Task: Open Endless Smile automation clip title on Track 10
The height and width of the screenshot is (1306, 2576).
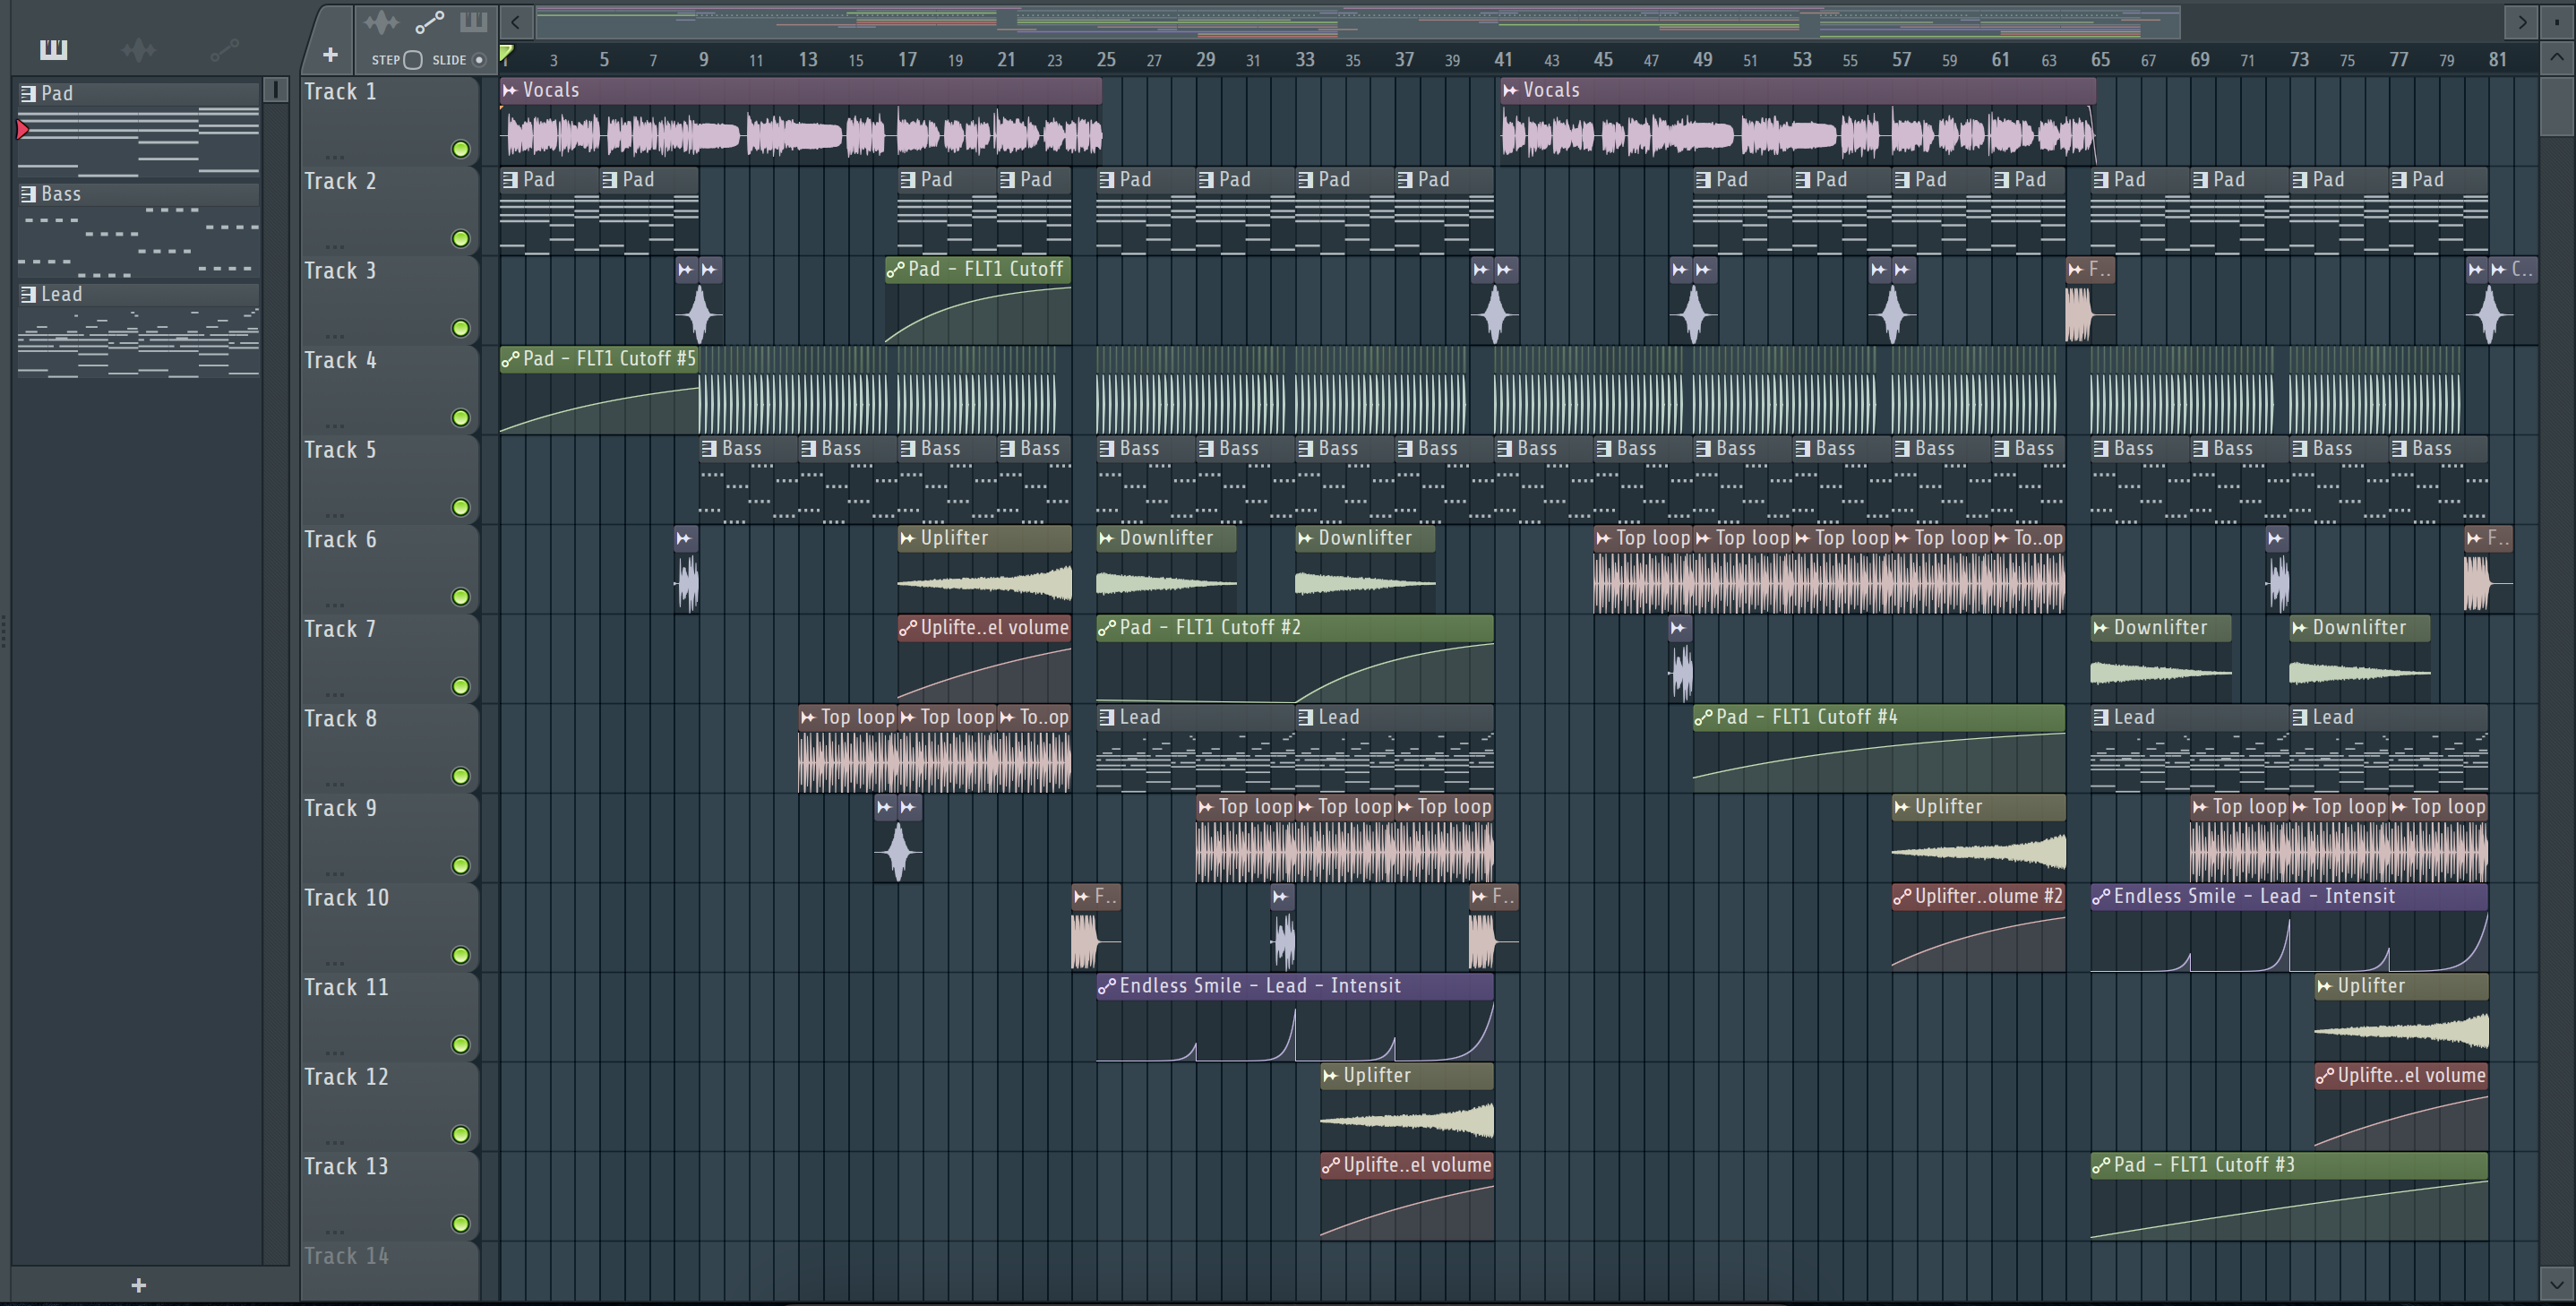Action: (2288, 896)
